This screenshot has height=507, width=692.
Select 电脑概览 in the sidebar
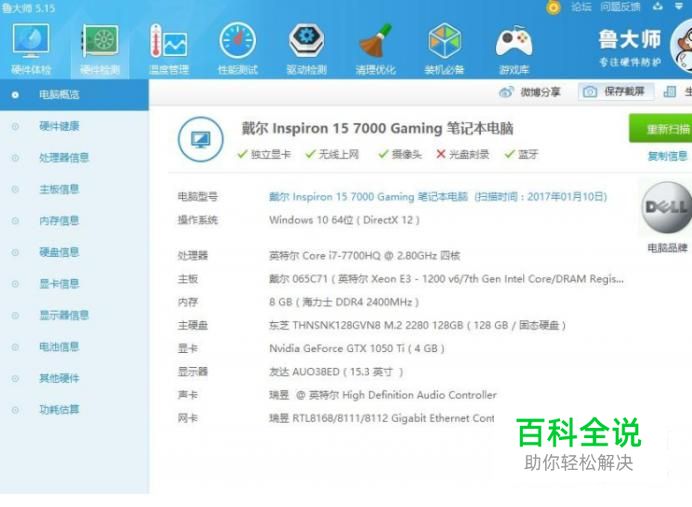tap(74, 94)
